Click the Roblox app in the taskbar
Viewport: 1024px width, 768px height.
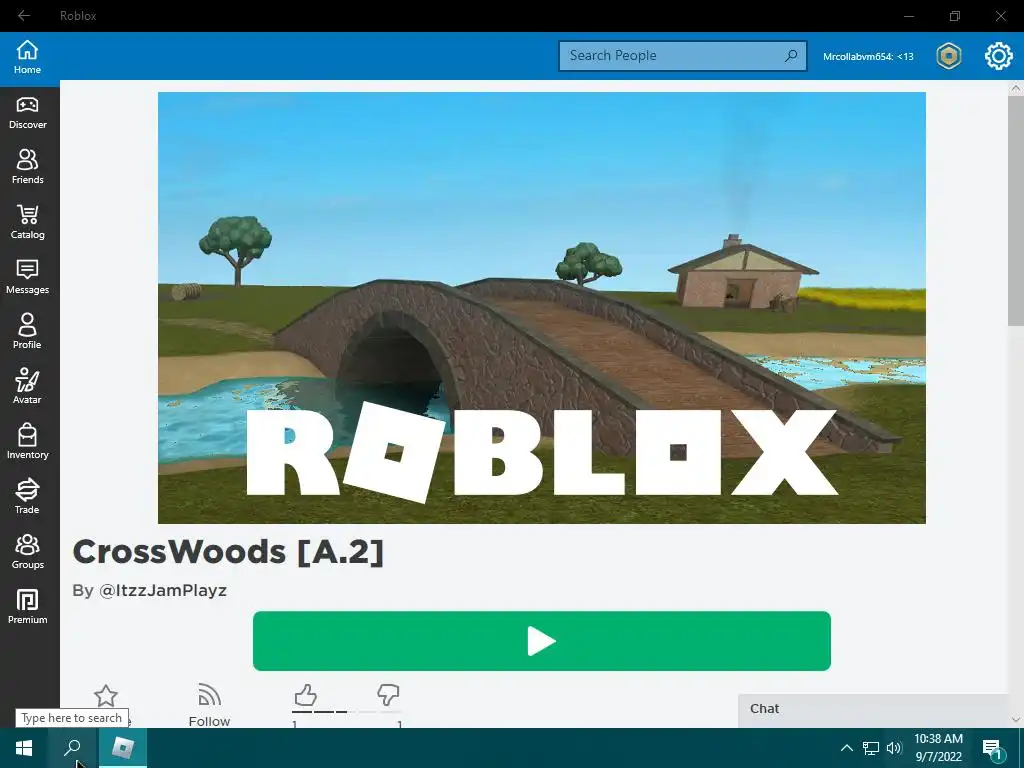click(123, 748)
